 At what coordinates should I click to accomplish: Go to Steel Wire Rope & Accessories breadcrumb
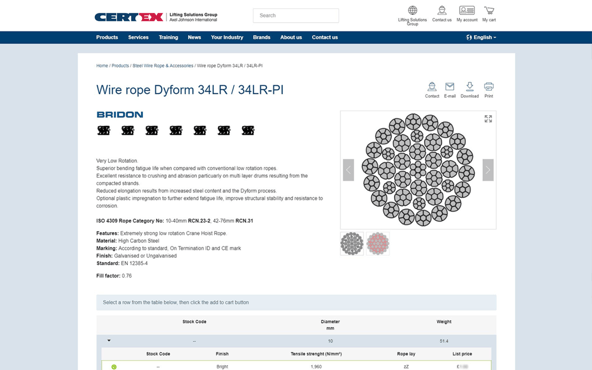pos(163,66)
